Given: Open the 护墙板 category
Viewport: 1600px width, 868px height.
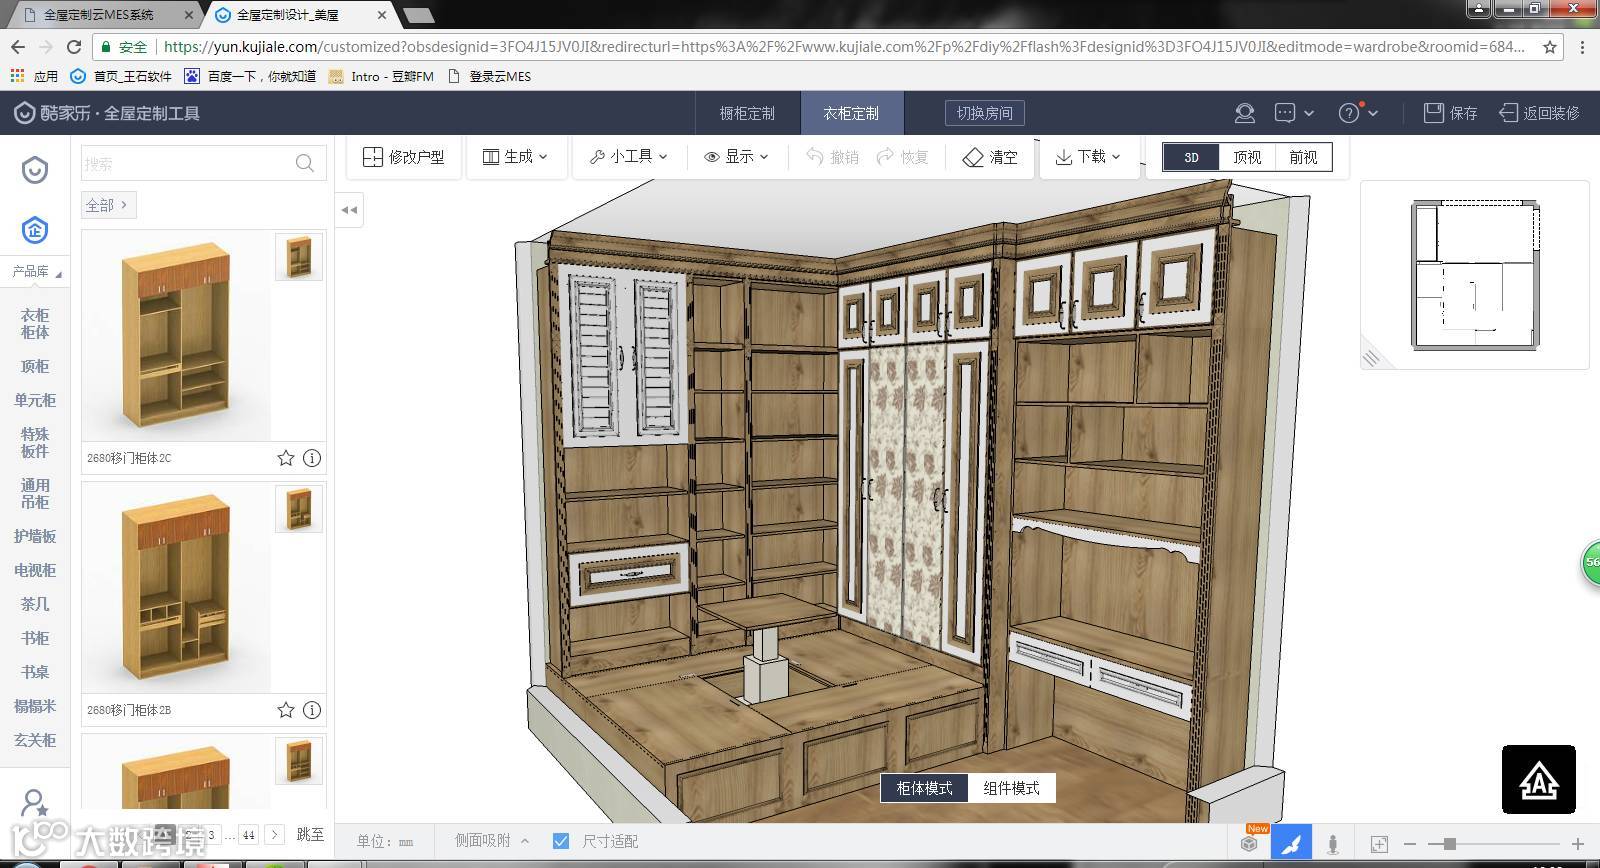Looking at the screenshot, I should pyautogui.click(x=35, y=536).
